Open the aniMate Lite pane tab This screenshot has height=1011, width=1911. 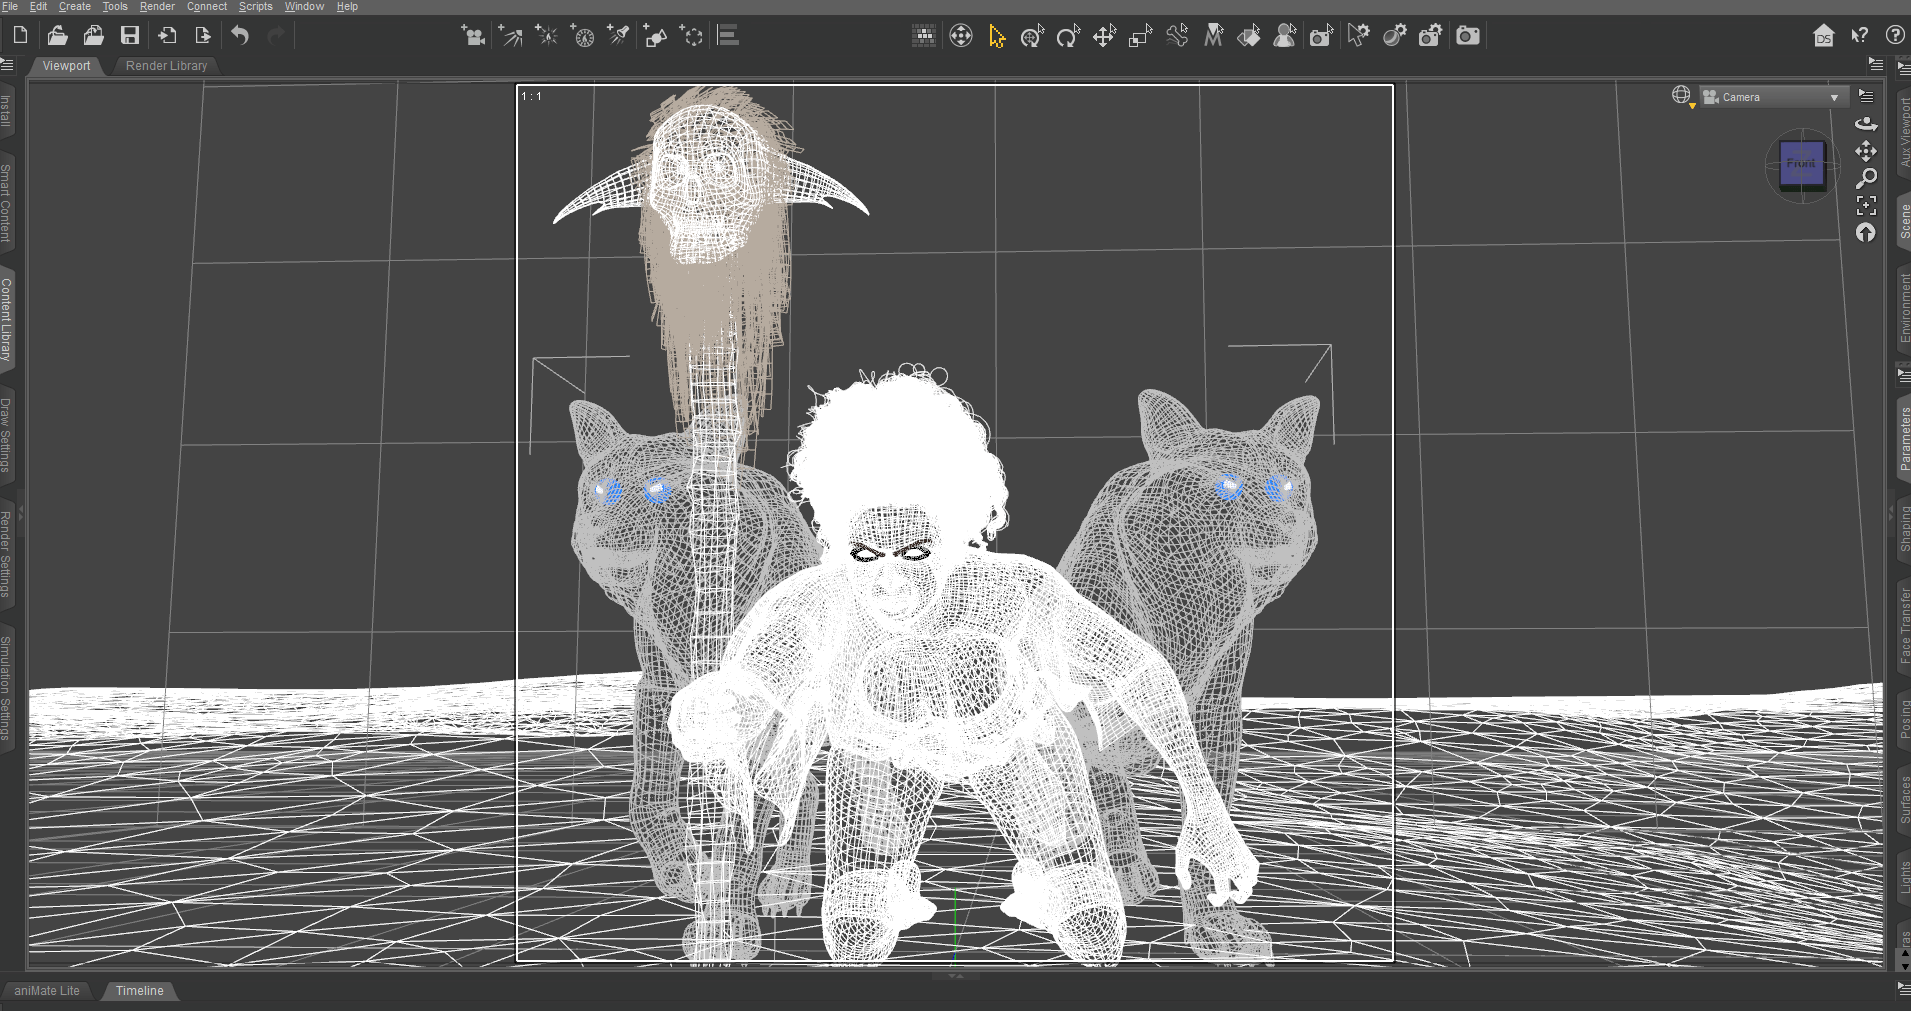(47, 991)
